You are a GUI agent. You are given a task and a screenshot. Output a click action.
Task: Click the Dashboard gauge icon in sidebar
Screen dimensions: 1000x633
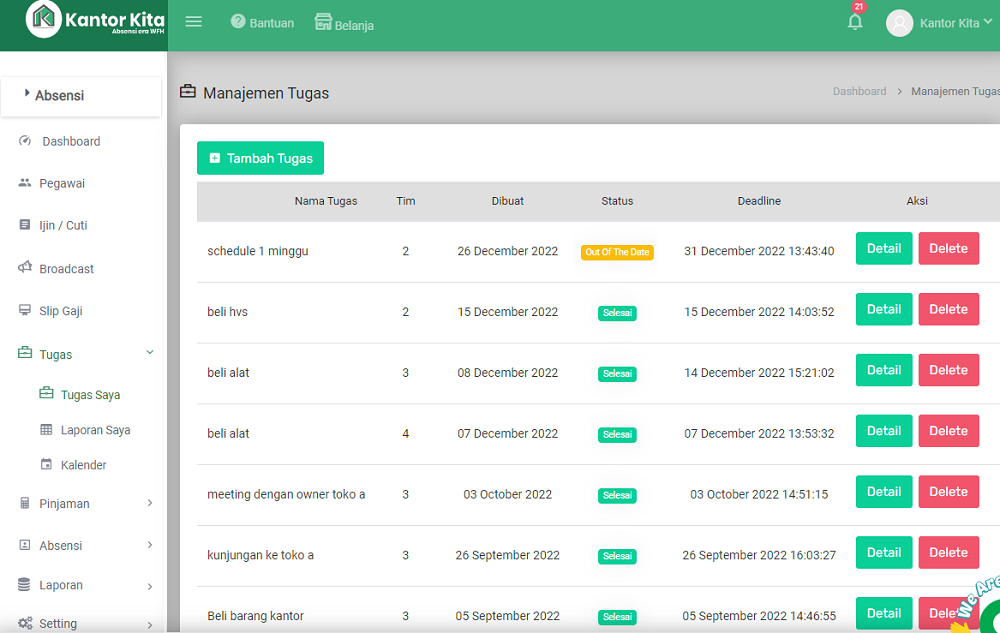click(26, 141)
